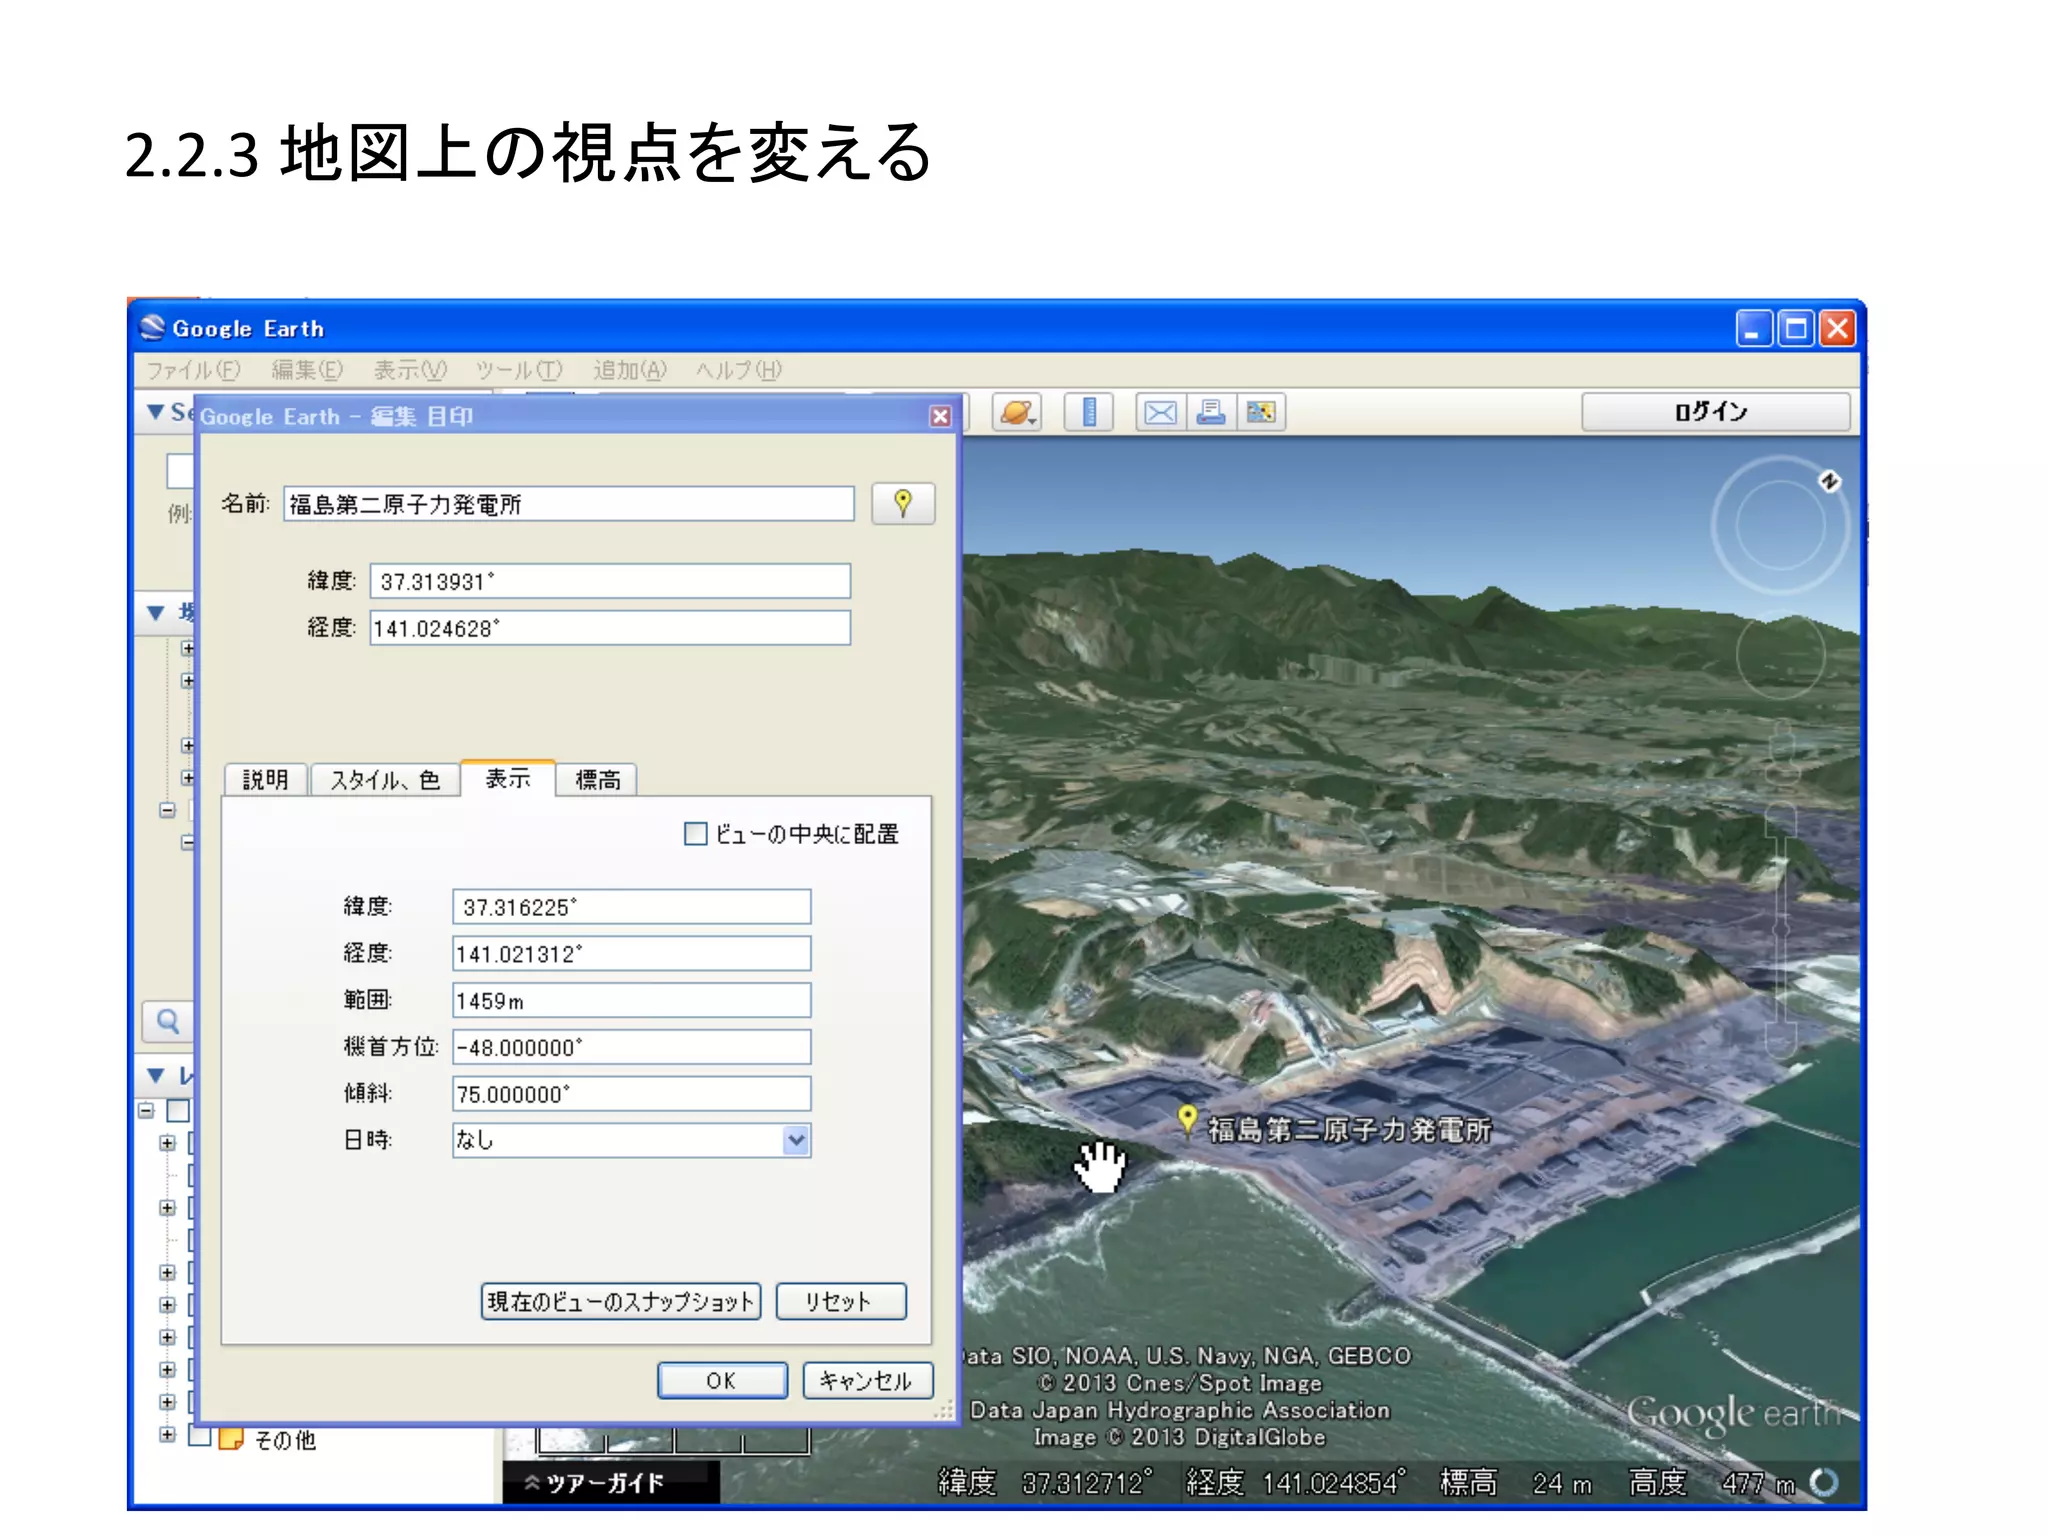Screen dimensions: 2048x1536
Task: Click the placemark 緯度 field 37.313931°
Action: tap(610, 581)
